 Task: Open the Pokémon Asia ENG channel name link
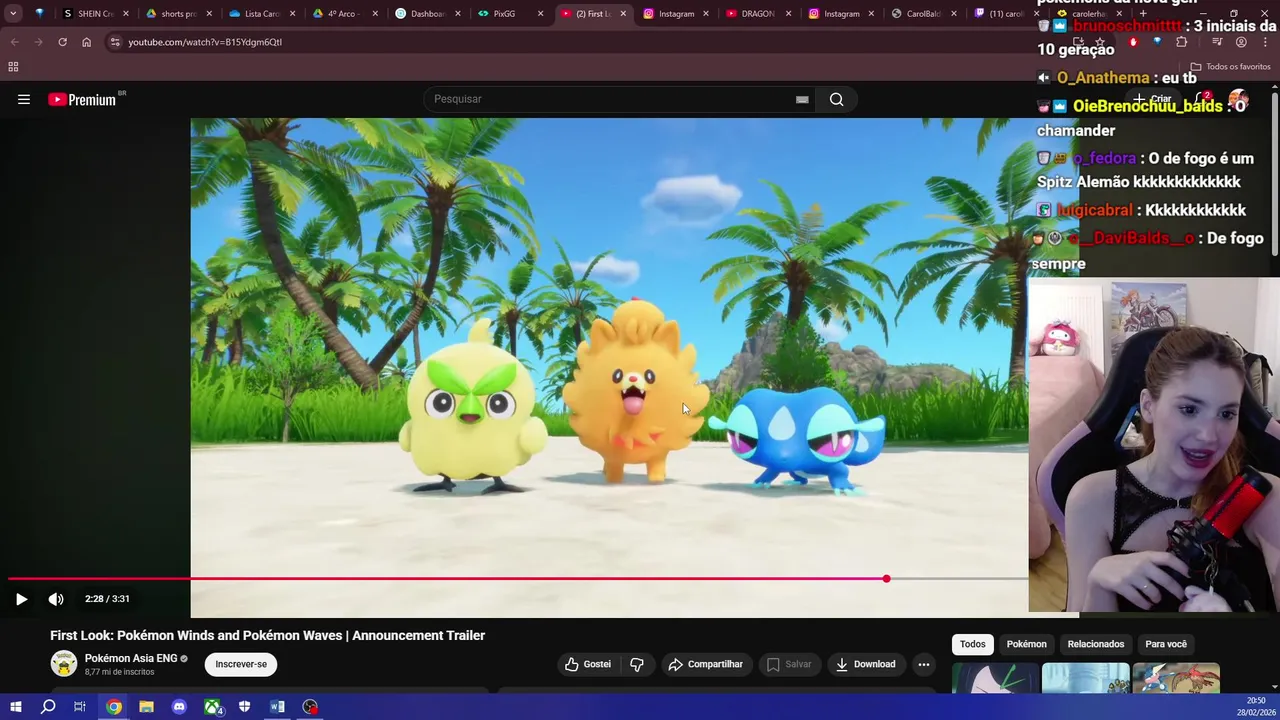[131, 658]
